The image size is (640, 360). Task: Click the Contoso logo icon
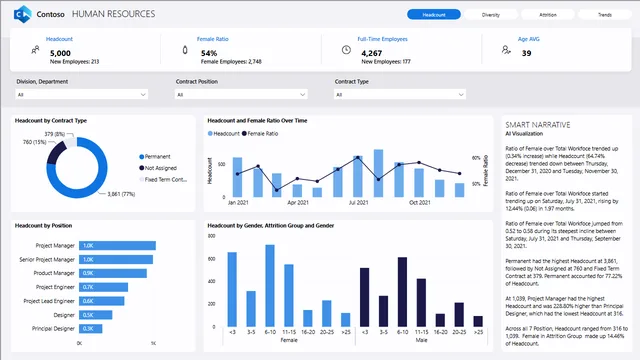coord(22,14)
